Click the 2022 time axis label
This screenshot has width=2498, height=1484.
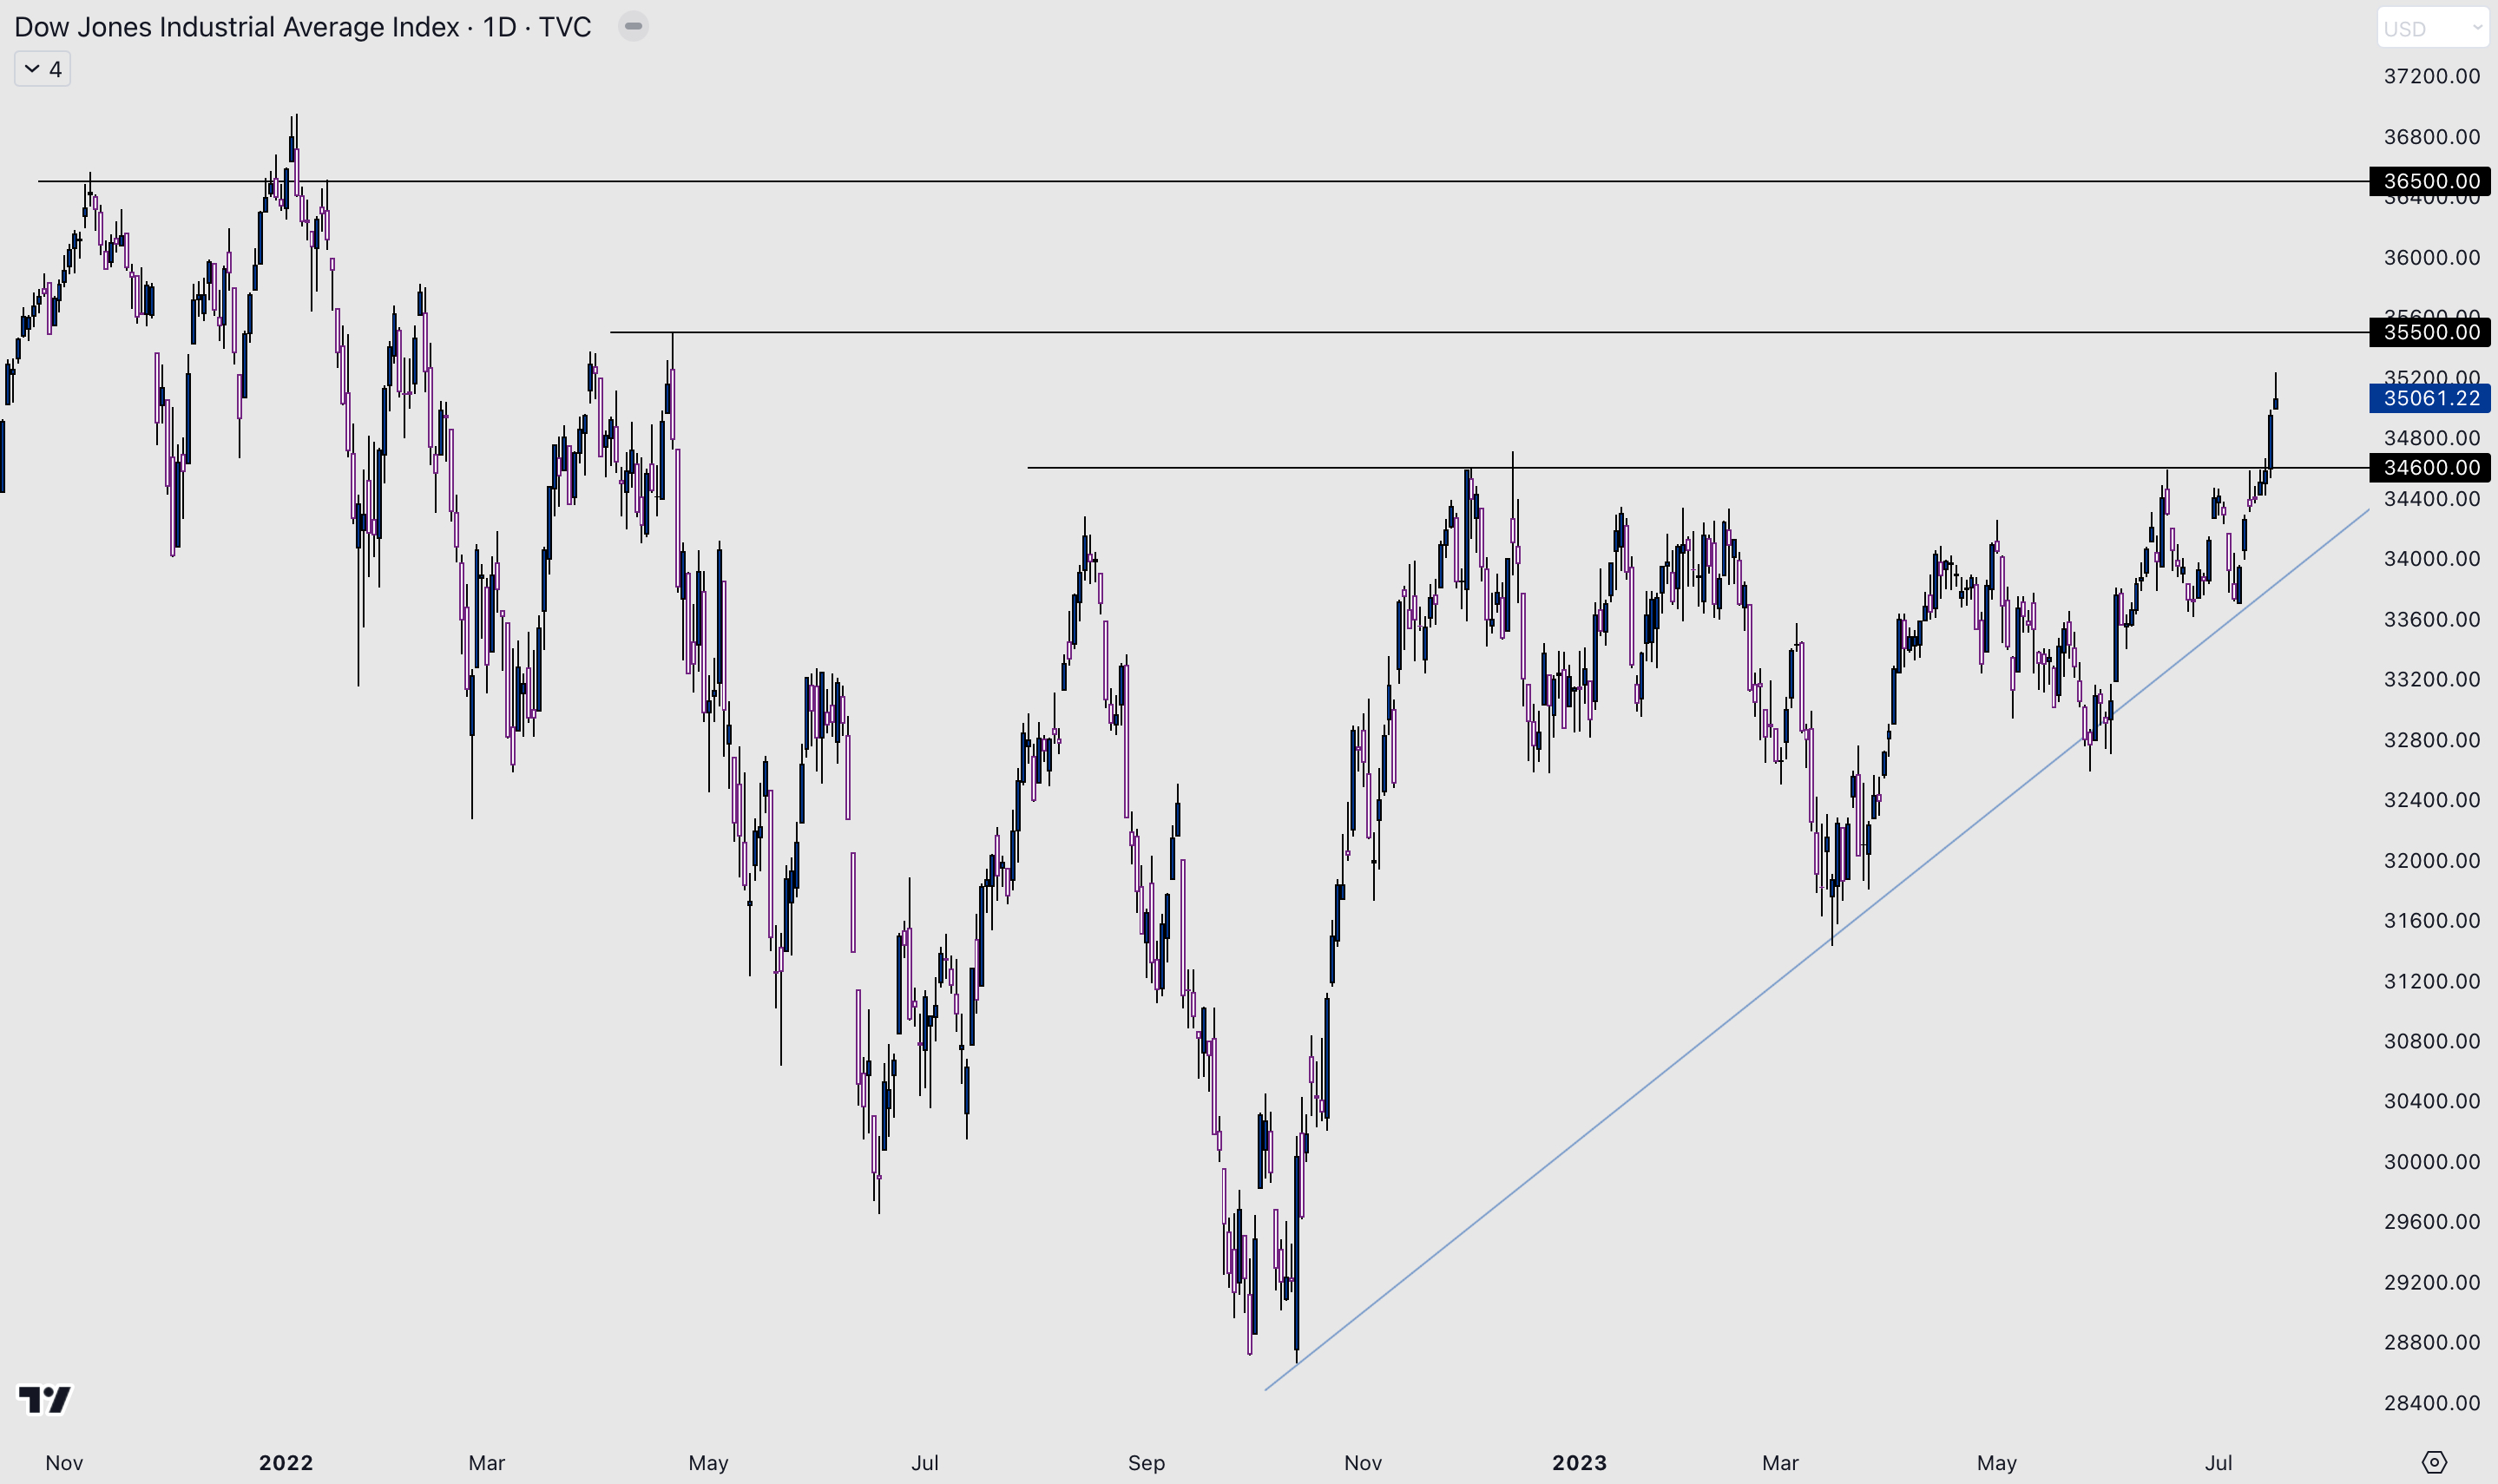[286, 1463]
